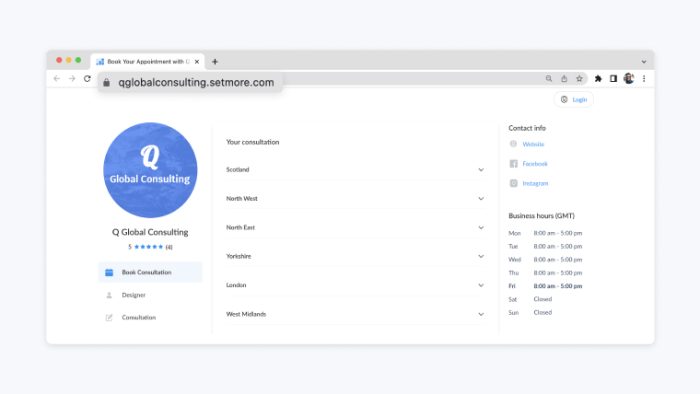700x394 pixels.
Task: Expand the London consultation section
Action: coord(355,285)
